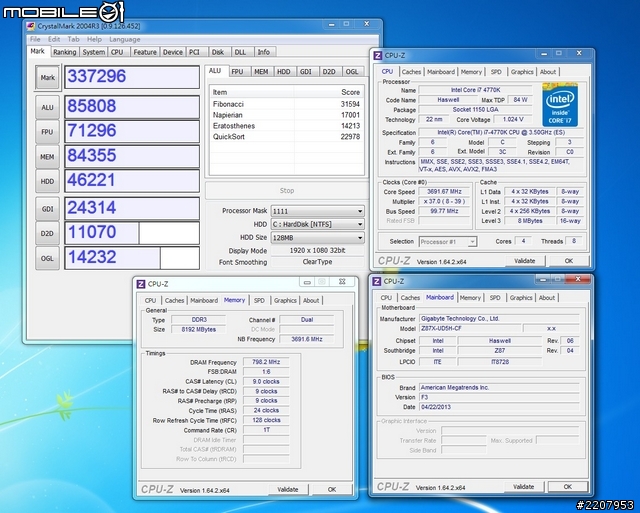Switch to the Feature tab in CrystalMark
This screenshot has width=640, height=513.
[x=145, y=52]
